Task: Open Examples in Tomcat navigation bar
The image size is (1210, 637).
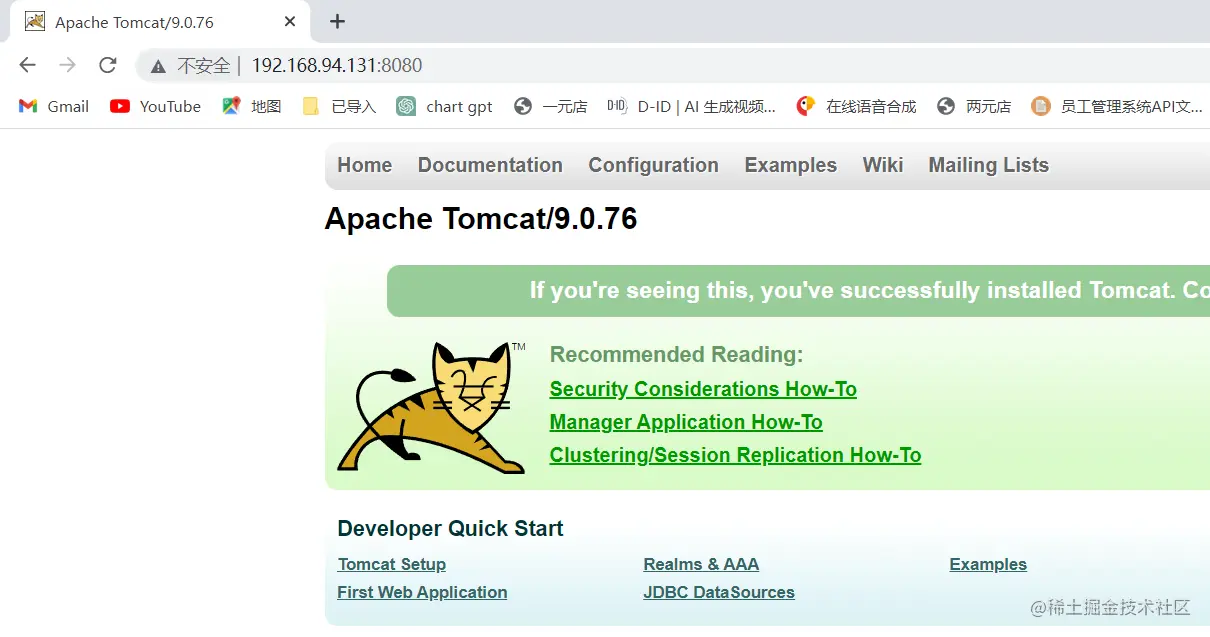Action: coord(790,165)
